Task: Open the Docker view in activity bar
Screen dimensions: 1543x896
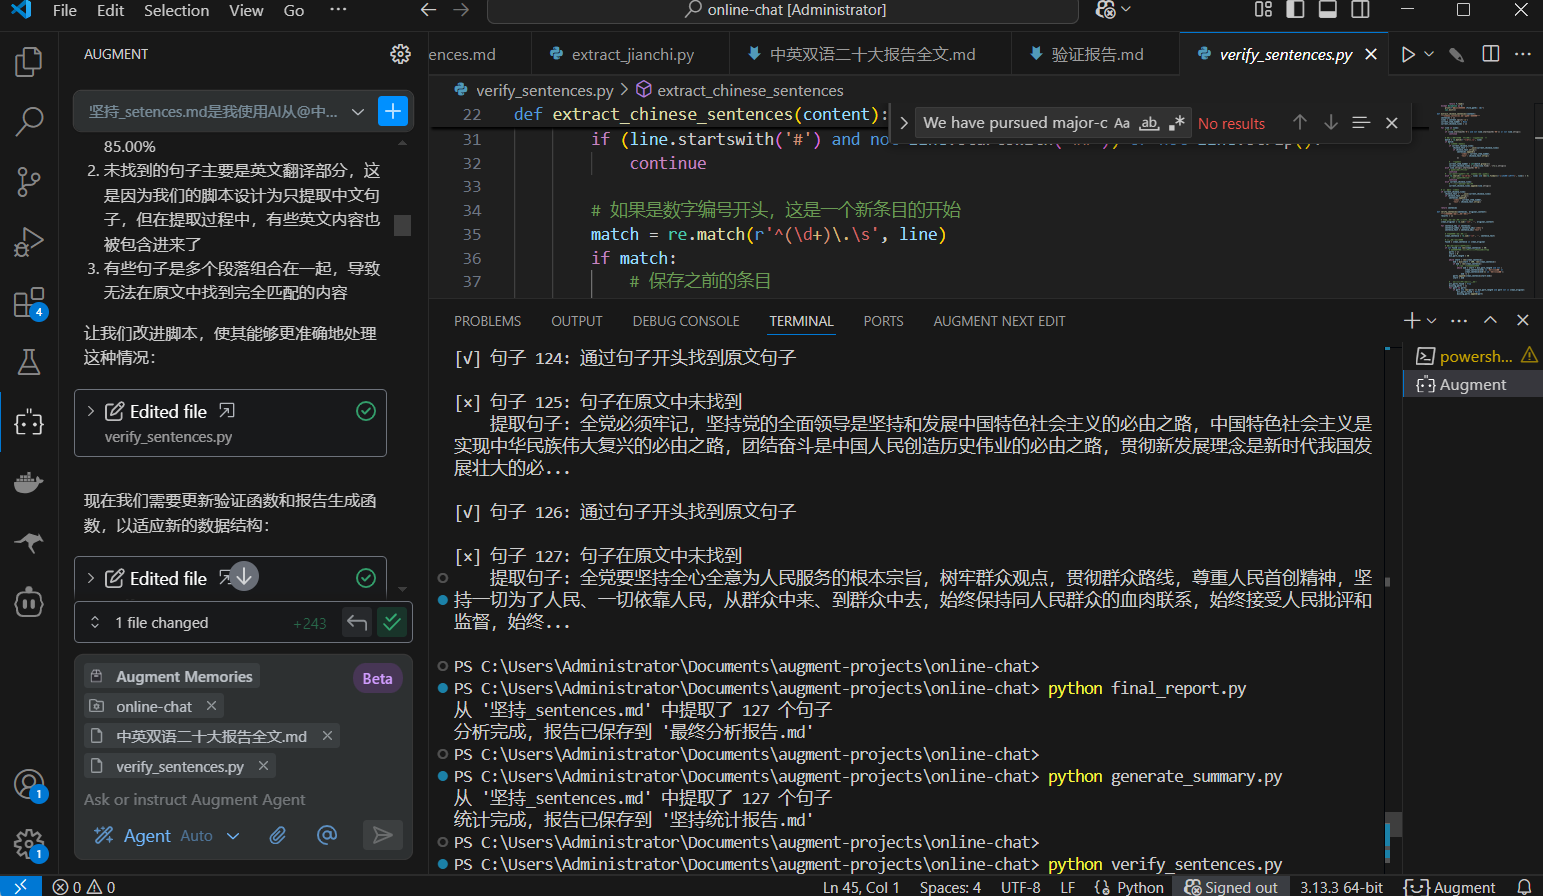Action: pyautogui.click(x=28, y=483)
